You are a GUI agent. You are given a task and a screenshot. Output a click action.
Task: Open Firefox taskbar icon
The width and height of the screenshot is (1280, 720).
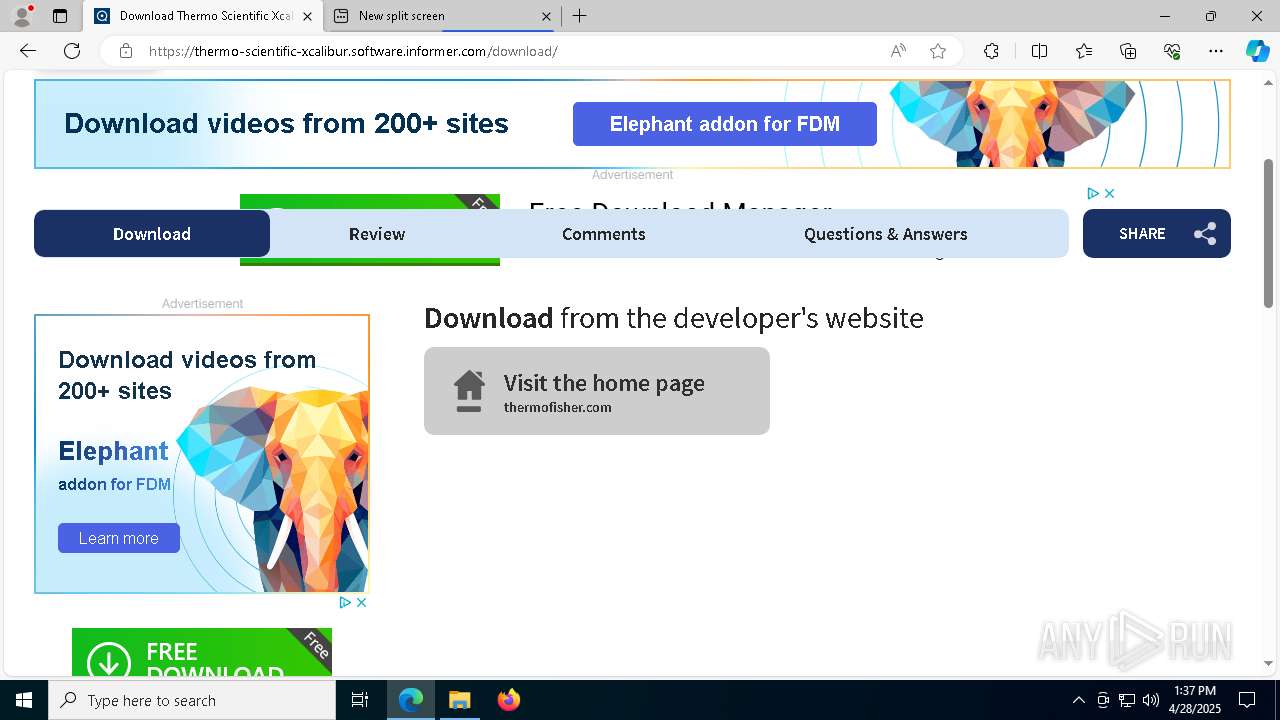point(508,700)
